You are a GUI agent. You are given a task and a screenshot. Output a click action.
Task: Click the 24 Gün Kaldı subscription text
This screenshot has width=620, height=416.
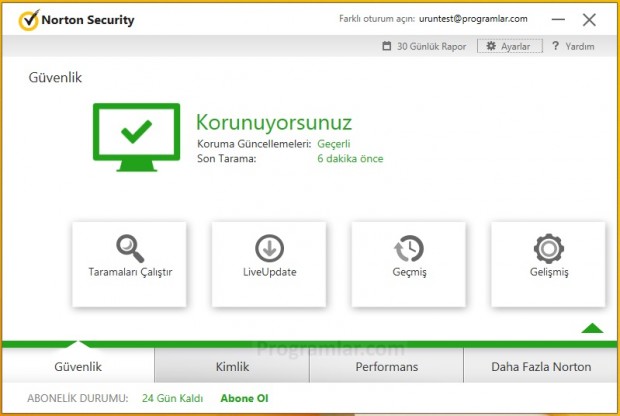click(172, 398)
